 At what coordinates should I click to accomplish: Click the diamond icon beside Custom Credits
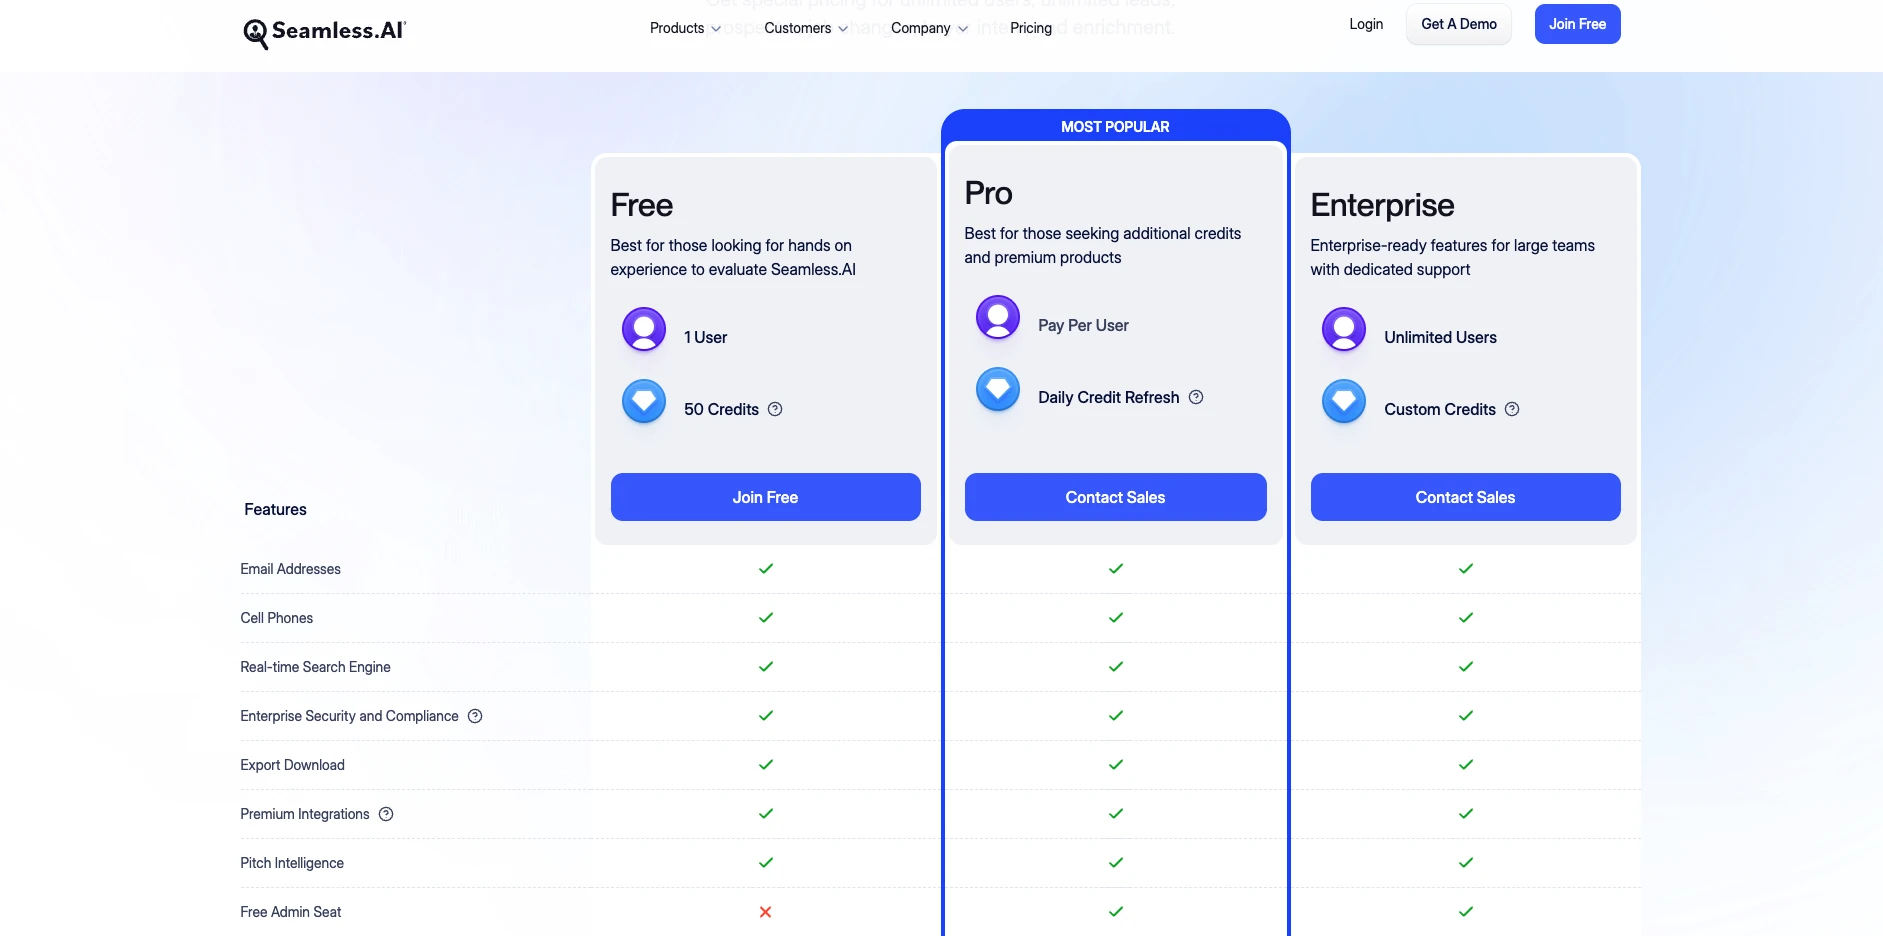pyautogui.click(x=1344, y=401)
